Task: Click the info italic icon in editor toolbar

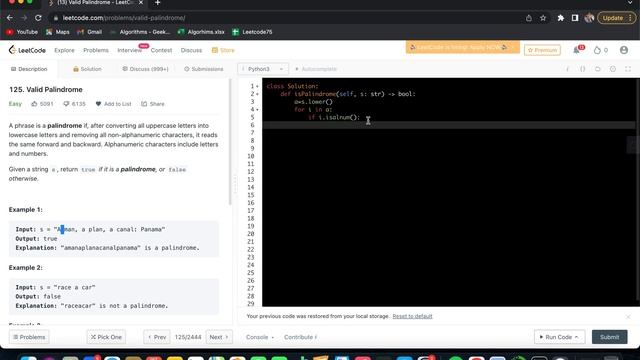Action: click(x=567, y=69)
